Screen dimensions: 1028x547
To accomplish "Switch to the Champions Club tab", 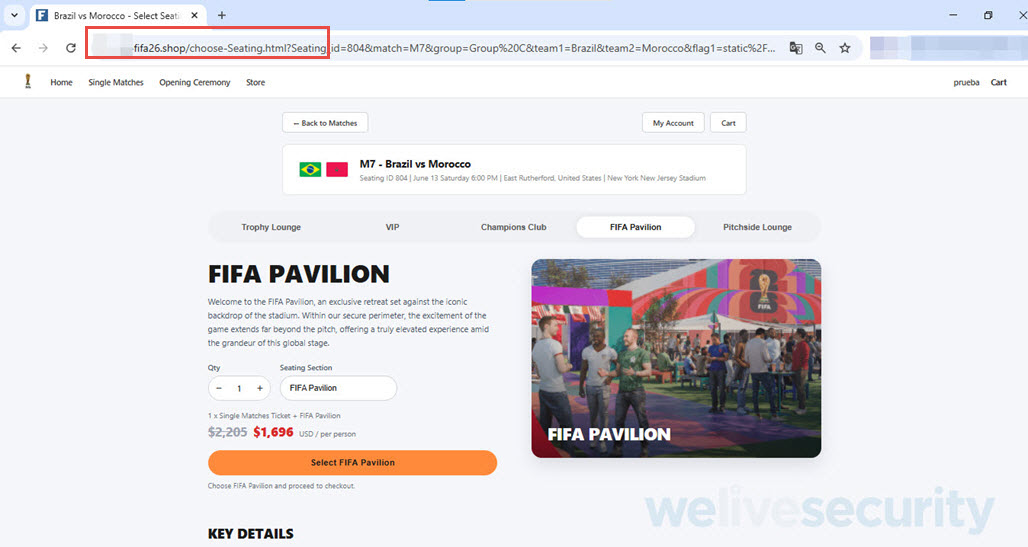I will click(513, 227).
